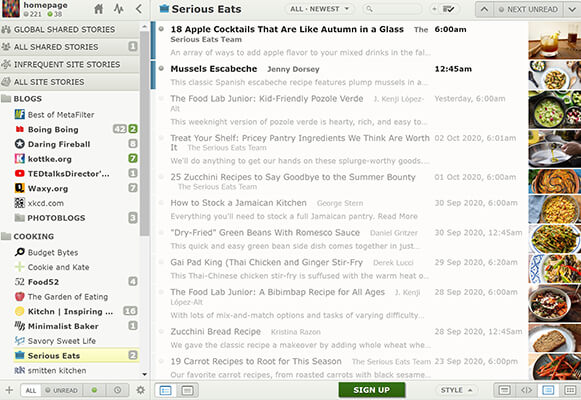Go to next story with down arrow
This screenshot has width=581, height=400.
click(572, 9)
